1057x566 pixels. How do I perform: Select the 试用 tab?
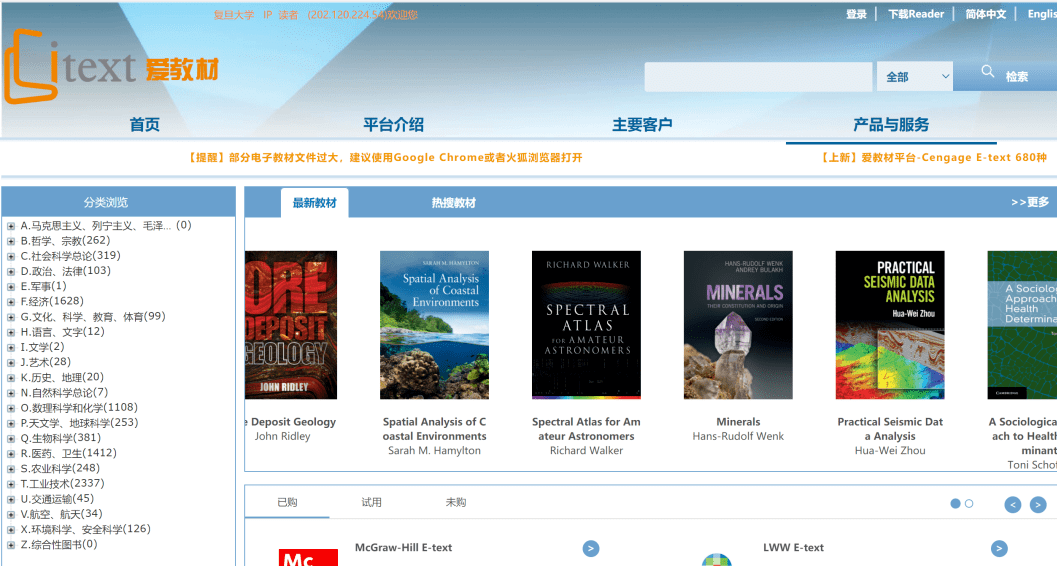[371, 502]
